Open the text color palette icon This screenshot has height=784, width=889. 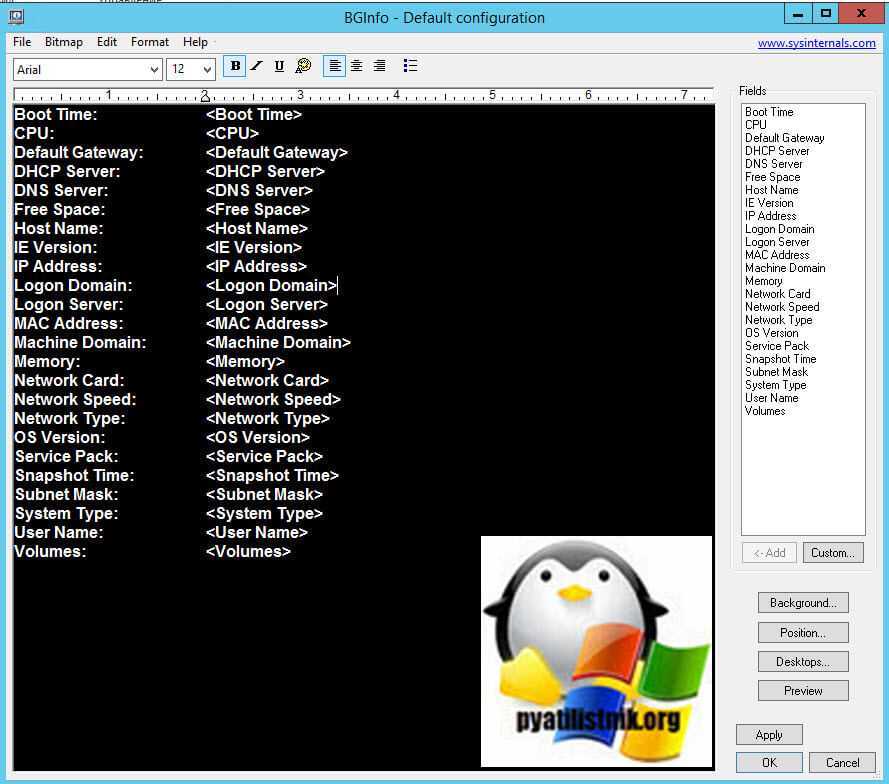[303, 66]
